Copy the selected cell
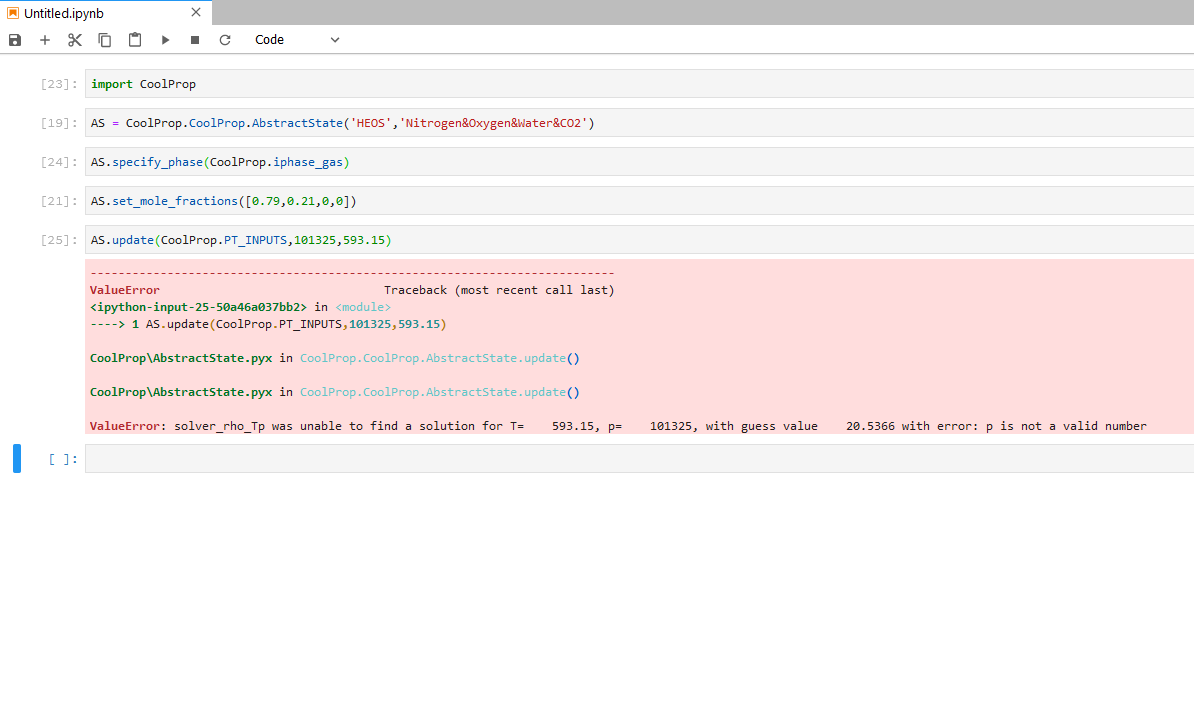This screenshot has width=1194, height=720. (104, 40)
